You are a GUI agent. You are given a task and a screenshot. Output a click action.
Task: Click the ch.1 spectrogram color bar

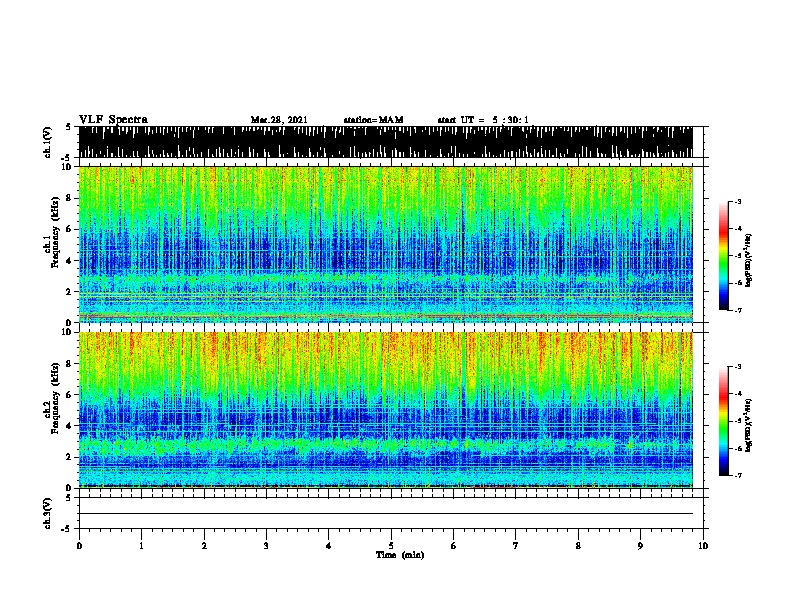pyautogui.click(x=723, y=256)
